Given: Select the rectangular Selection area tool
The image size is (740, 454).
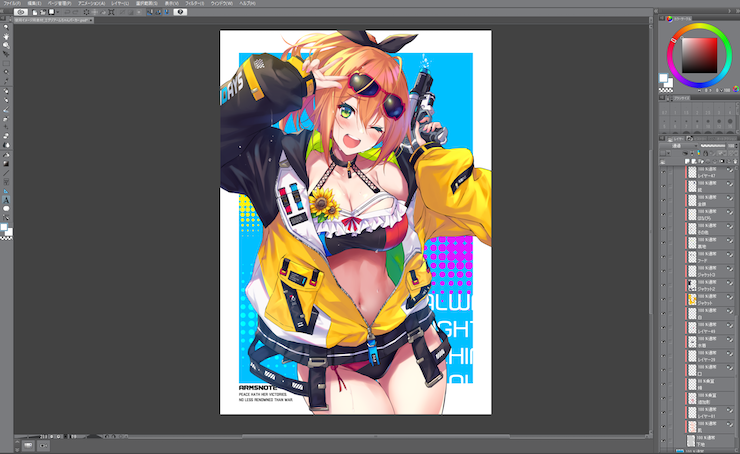Looking at the screenshot, I should 6,63.
